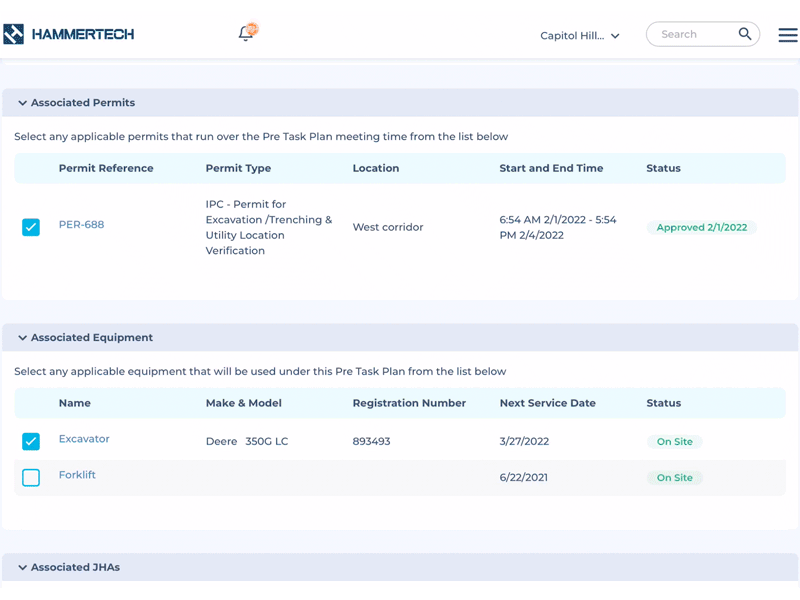800x600 pixels.
Task: Collapse the Associated Equipment section
Action: click(23, 338)
